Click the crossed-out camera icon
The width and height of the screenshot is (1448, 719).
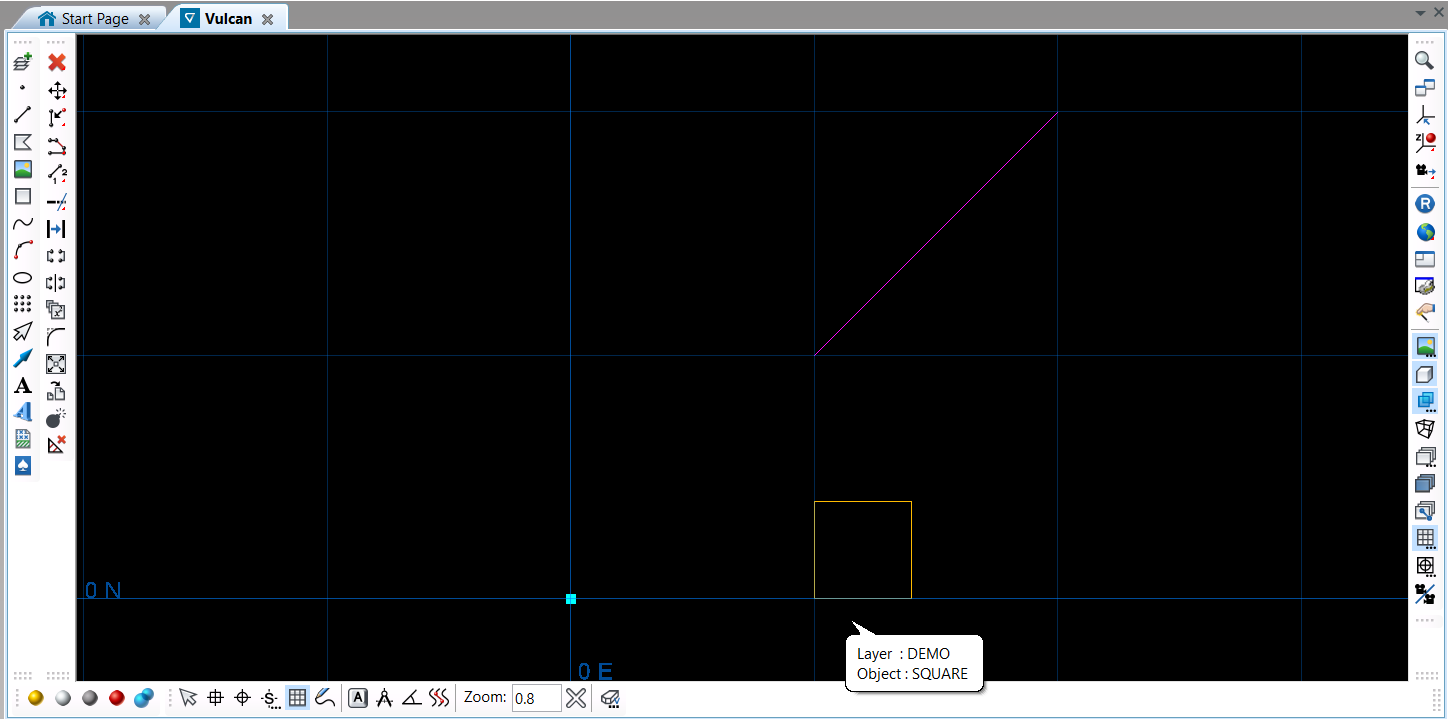click(x=1425, y=594)
